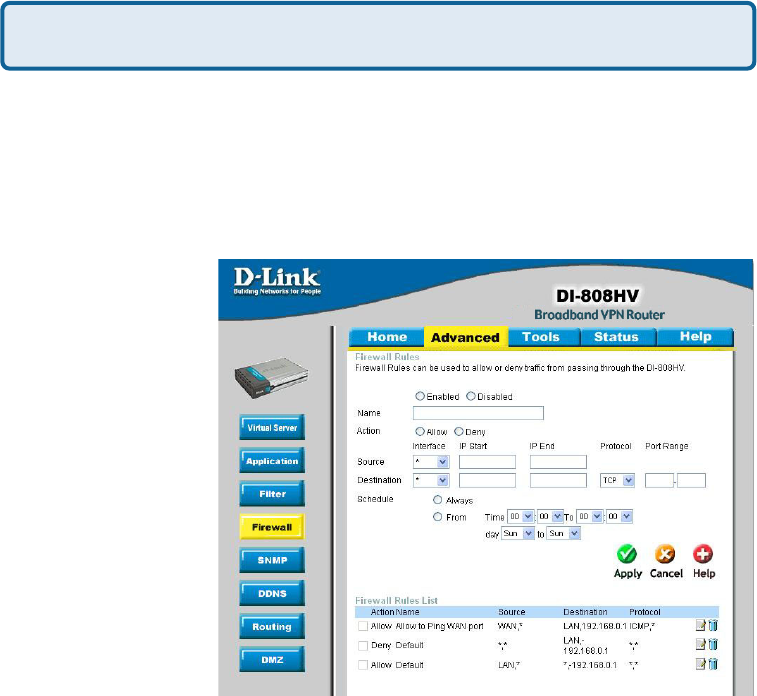
Task: Open the end minute time dropdown
Action: [x=619, y=516]
